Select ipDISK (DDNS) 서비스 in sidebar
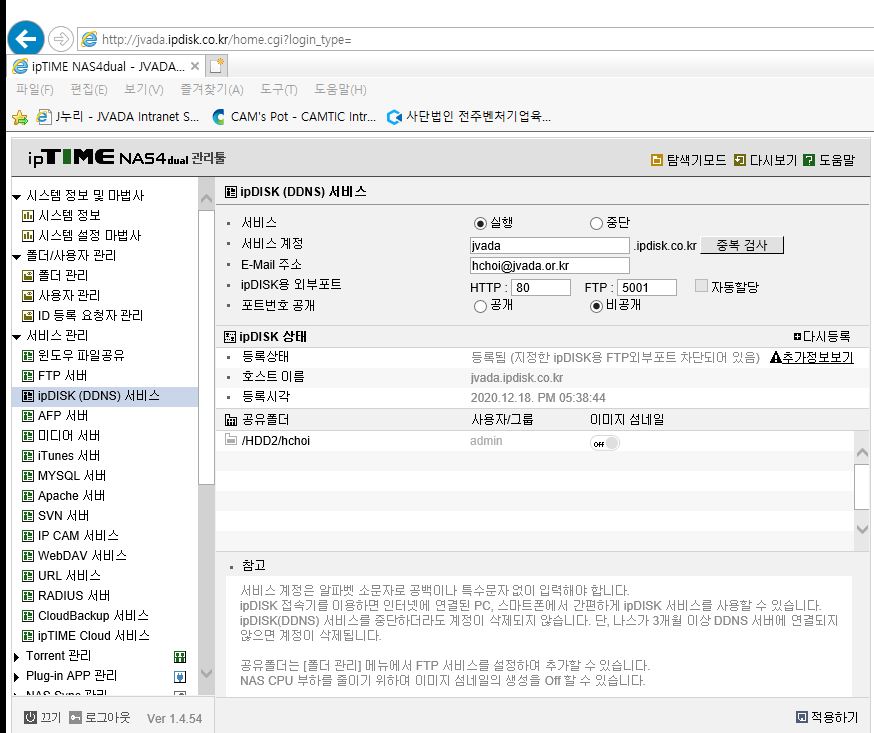 105,396
